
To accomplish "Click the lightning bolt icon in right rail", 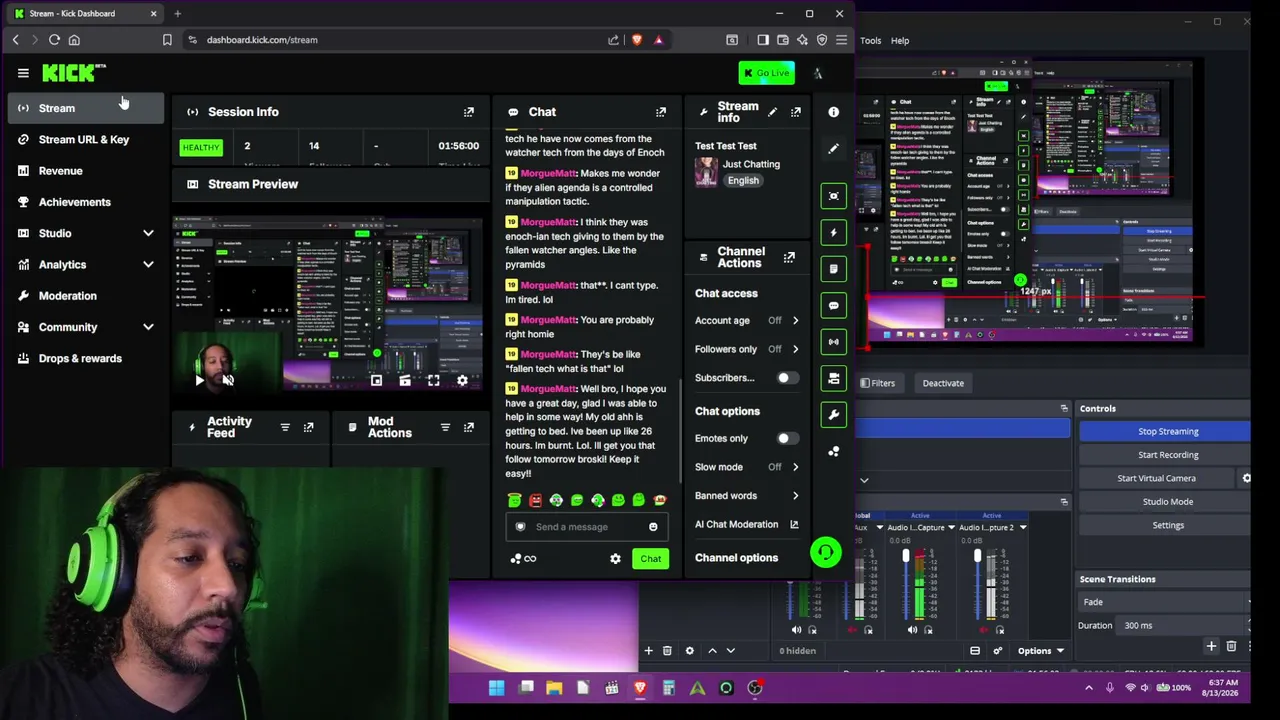I will click(834, 232).
